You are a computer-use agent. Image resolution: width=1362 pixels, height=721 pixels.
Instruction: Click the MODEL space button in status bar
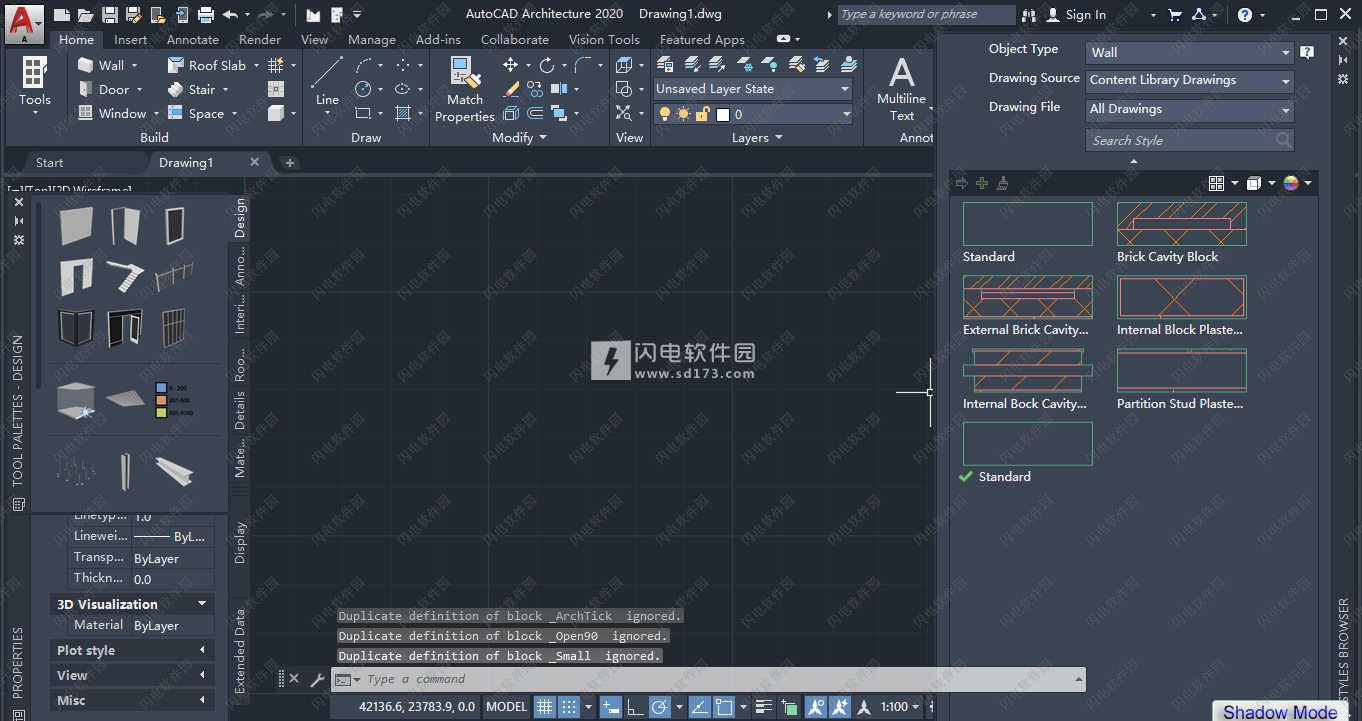coord(506,707)
